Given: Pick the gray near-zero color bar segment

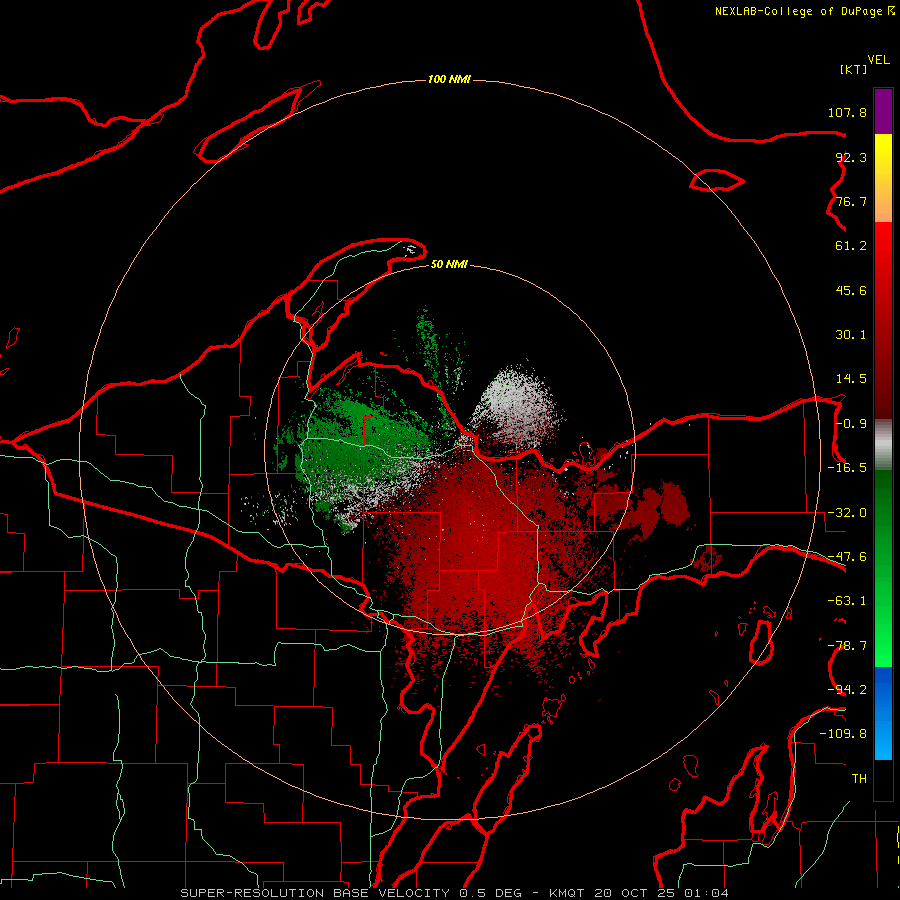Looking at the screenshot, I should (x=883, y=445).
